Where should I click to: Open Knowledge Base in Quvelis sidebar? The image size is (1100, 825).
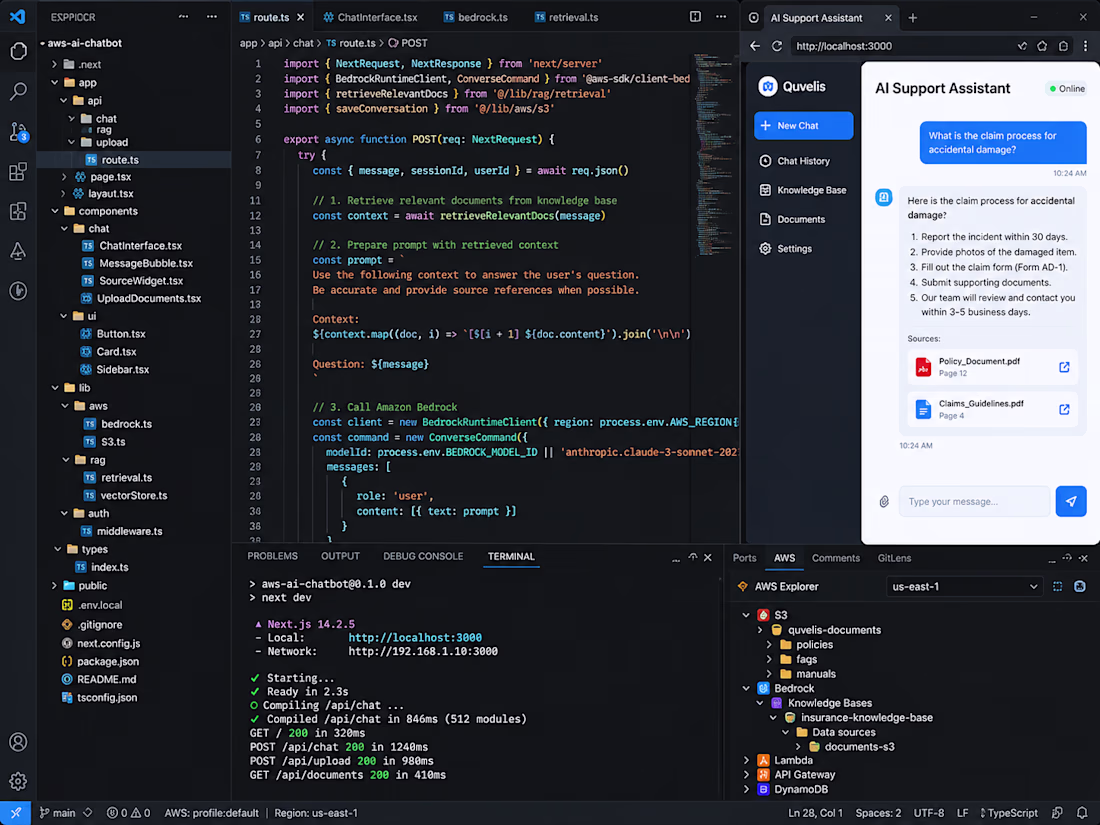[803, 190]
